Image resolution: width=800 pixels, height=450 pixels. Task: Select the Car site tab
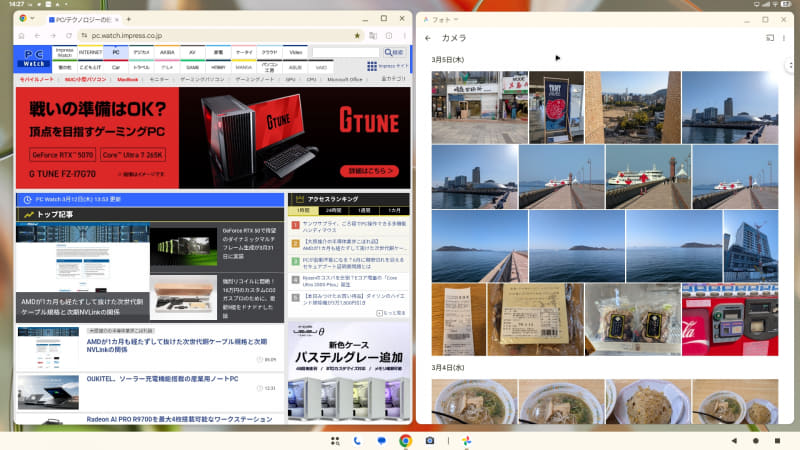coord(116,67)
